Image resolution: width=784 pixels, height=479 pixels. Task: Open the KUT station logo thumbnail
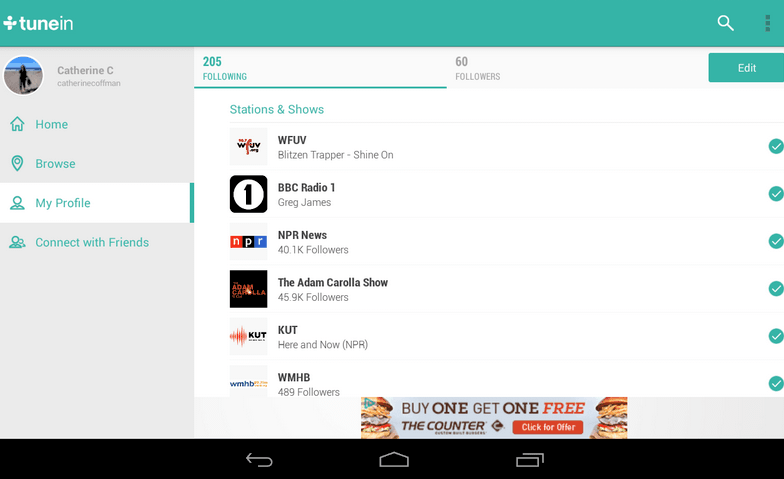(248, 337)
